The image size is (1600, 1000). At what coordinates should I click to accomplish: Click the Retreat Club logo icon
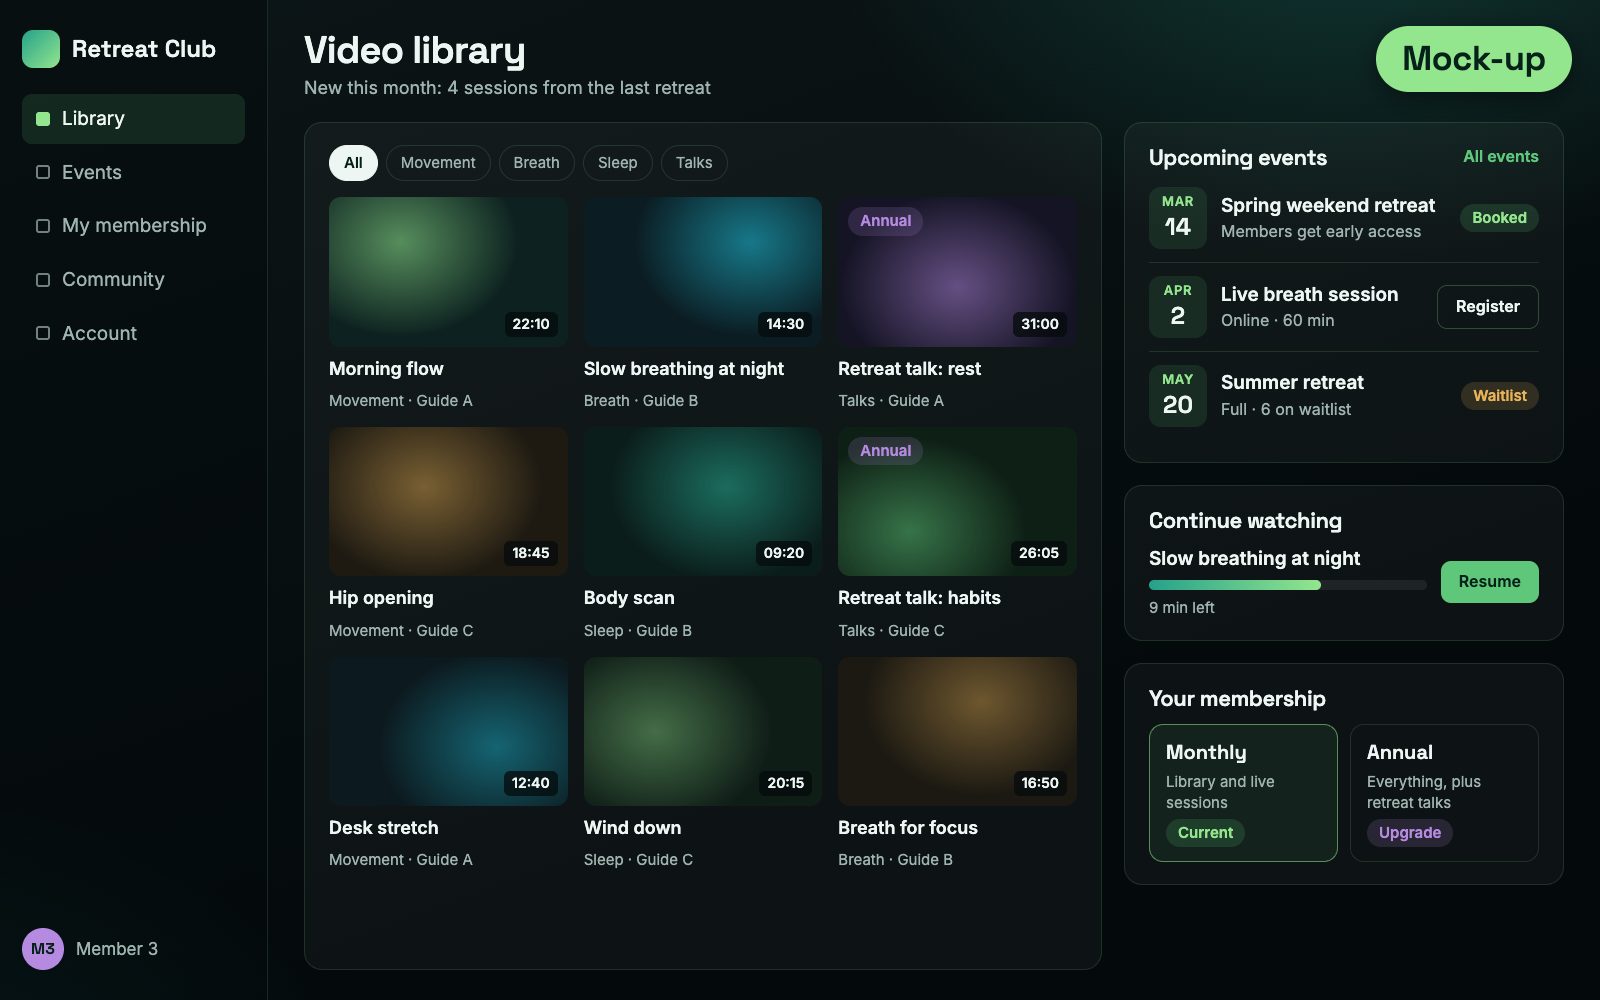pyautogui.click(x=41, y=49)
